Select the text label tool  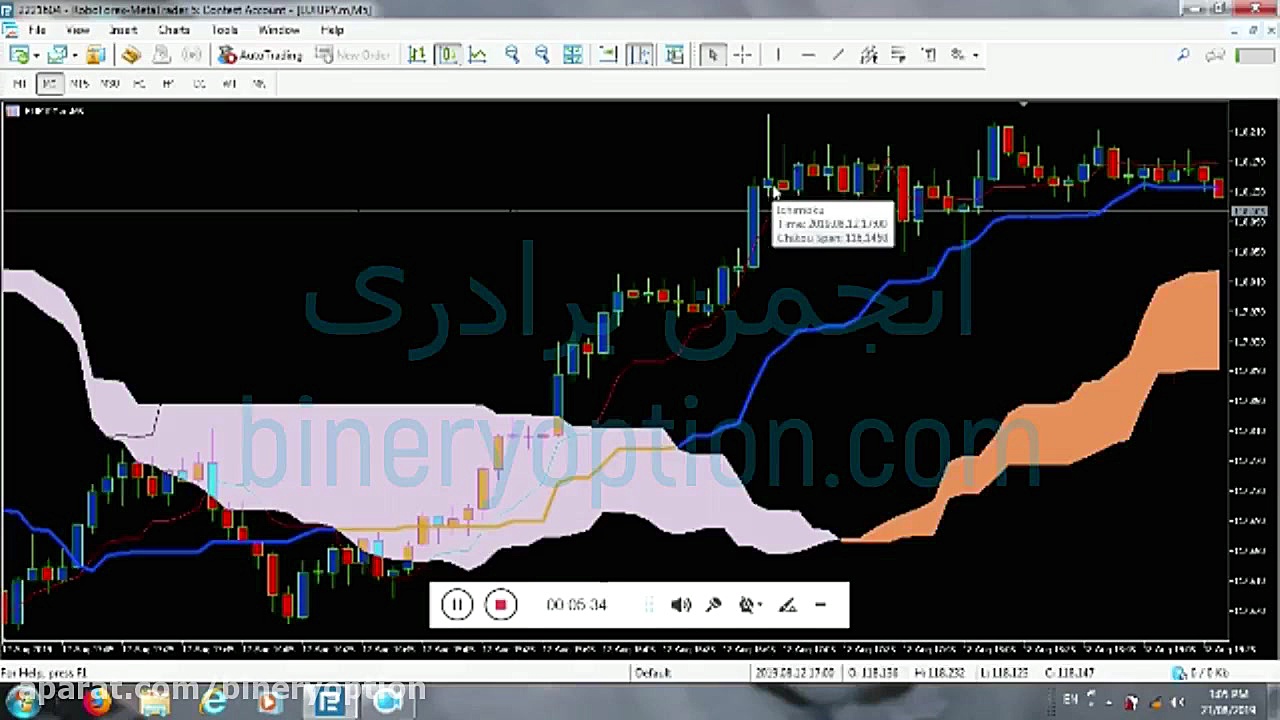point(929,55)
